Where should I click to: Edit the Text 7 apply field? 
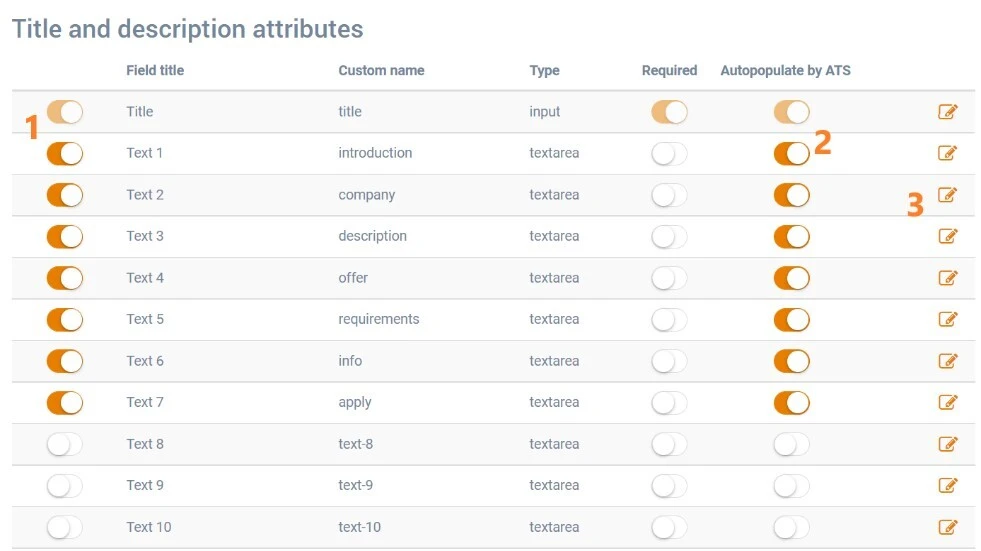(x=947, y=403)
